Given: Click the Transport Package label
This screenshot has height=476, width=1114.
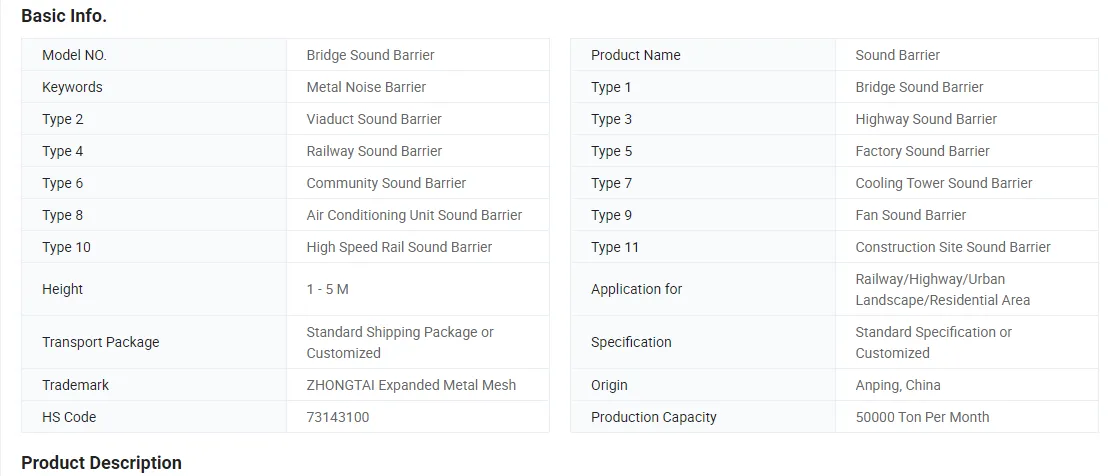Looking at the screenshot, I should tap(100, 342).
